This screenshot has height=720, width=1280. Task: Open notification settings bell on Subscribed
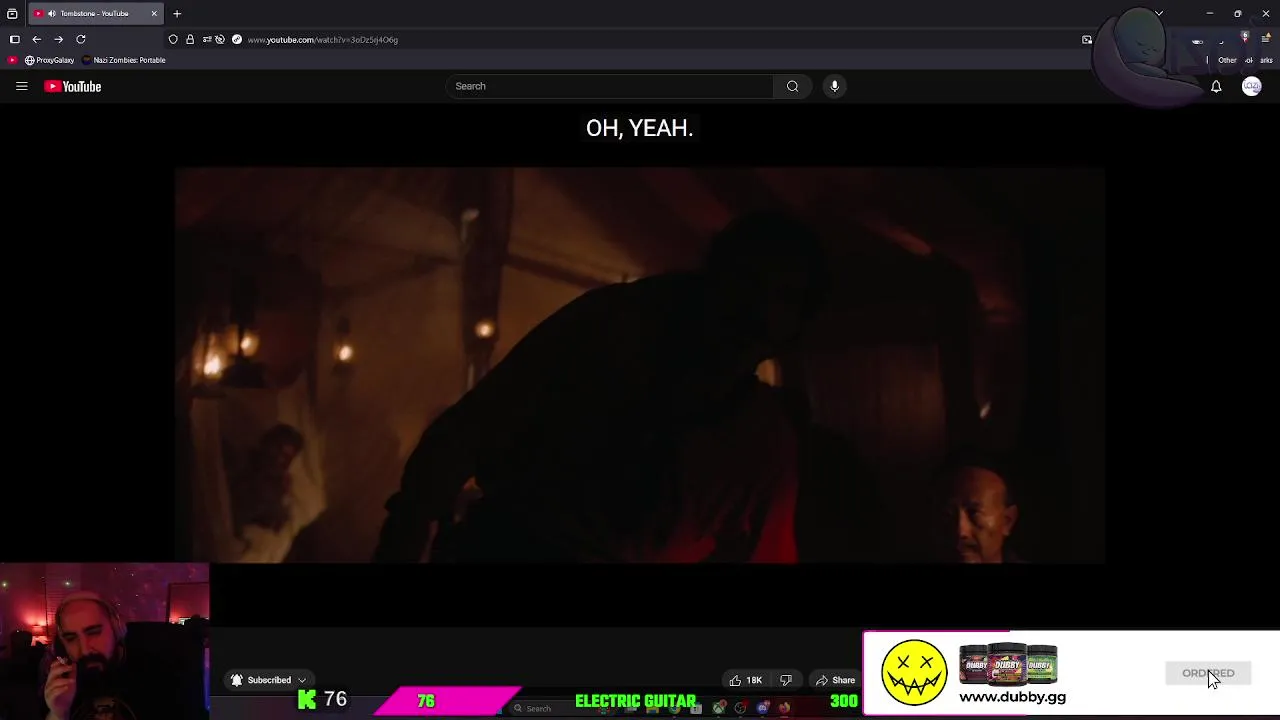point(237,680)
